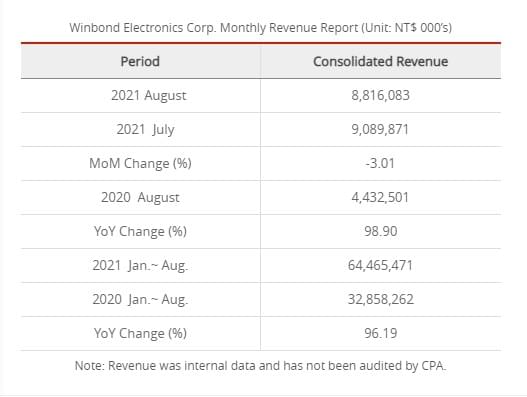This screenshot has height=397, width=527.
Task: Click the 2021 July row label
Action: pos(145,130)
